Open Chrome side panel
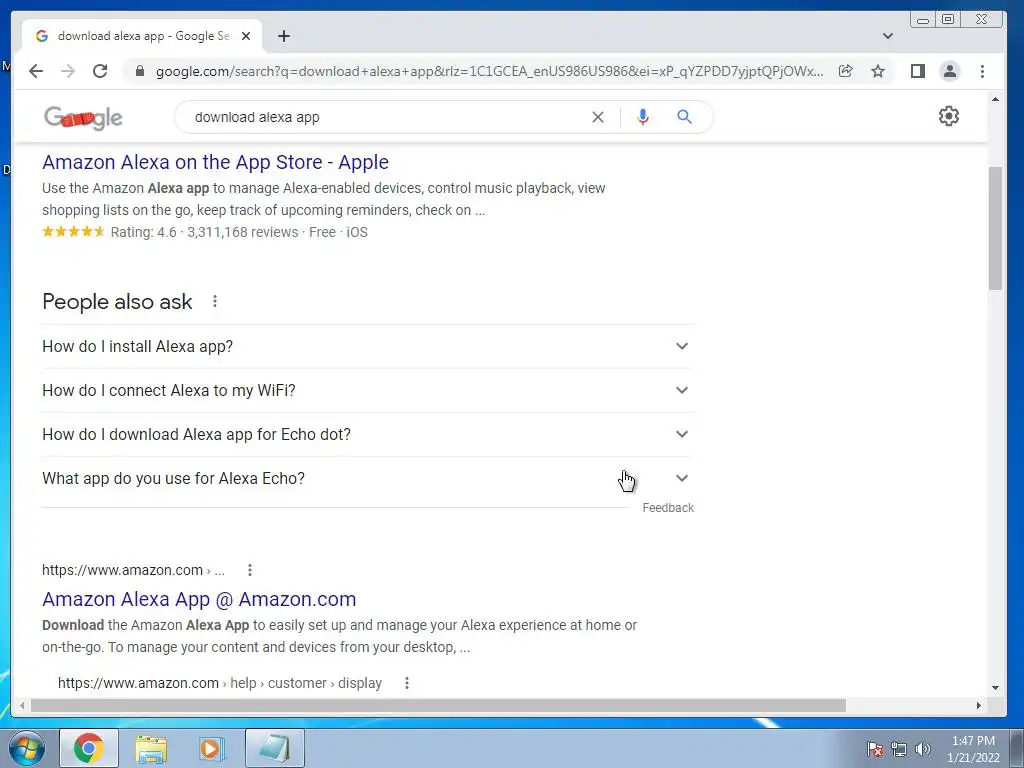The image size is (1024, 768). pos(918,71)
